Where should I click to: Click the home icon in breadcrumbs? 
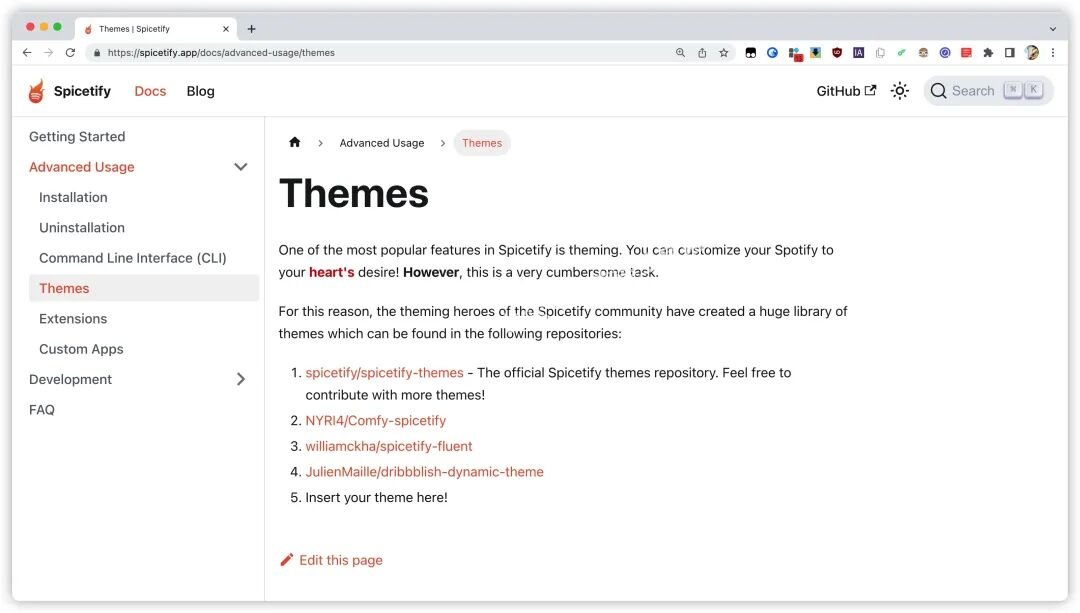point(295,143)
